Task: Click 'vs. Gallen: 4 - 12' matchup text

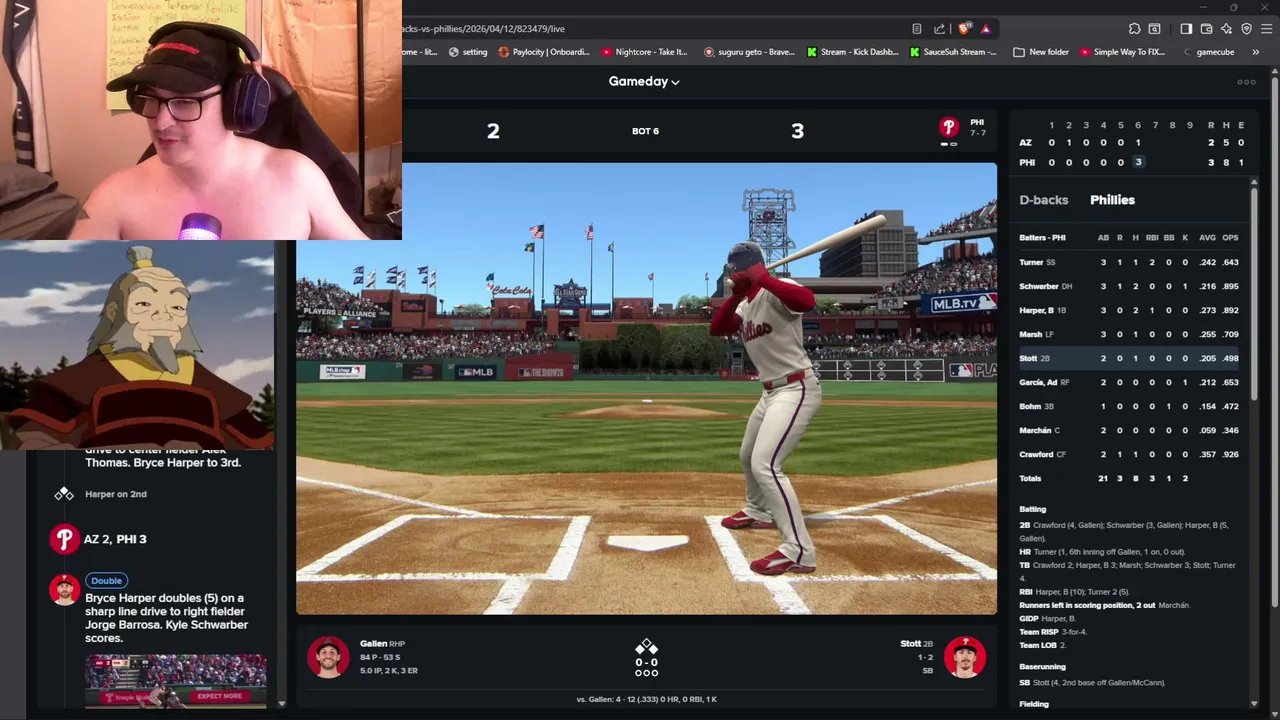Action: coord(646,699)
